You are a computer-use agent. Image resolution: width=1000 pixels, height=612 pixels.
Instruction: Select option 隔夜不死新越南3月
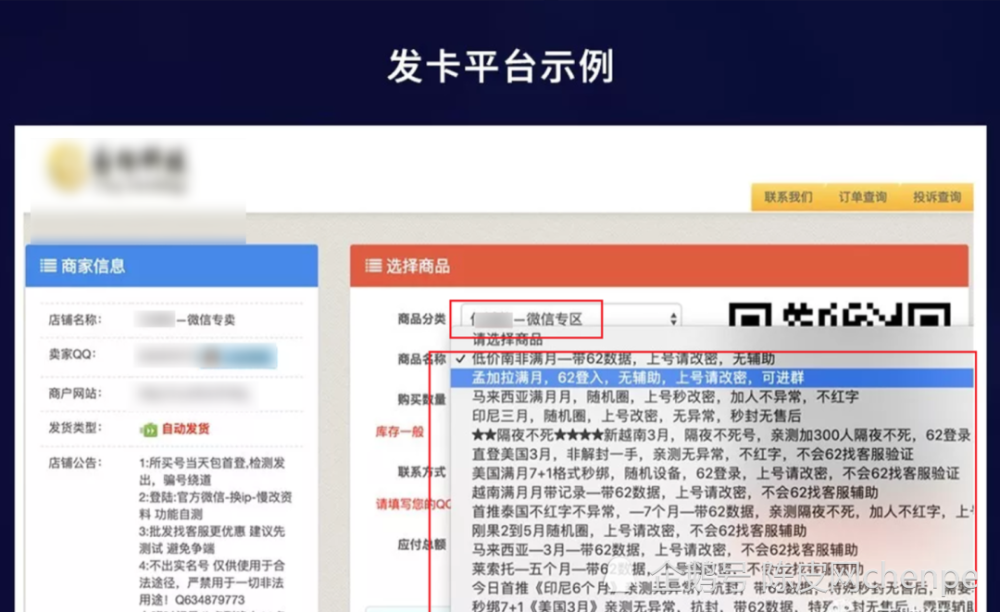(x=712, y=435)
